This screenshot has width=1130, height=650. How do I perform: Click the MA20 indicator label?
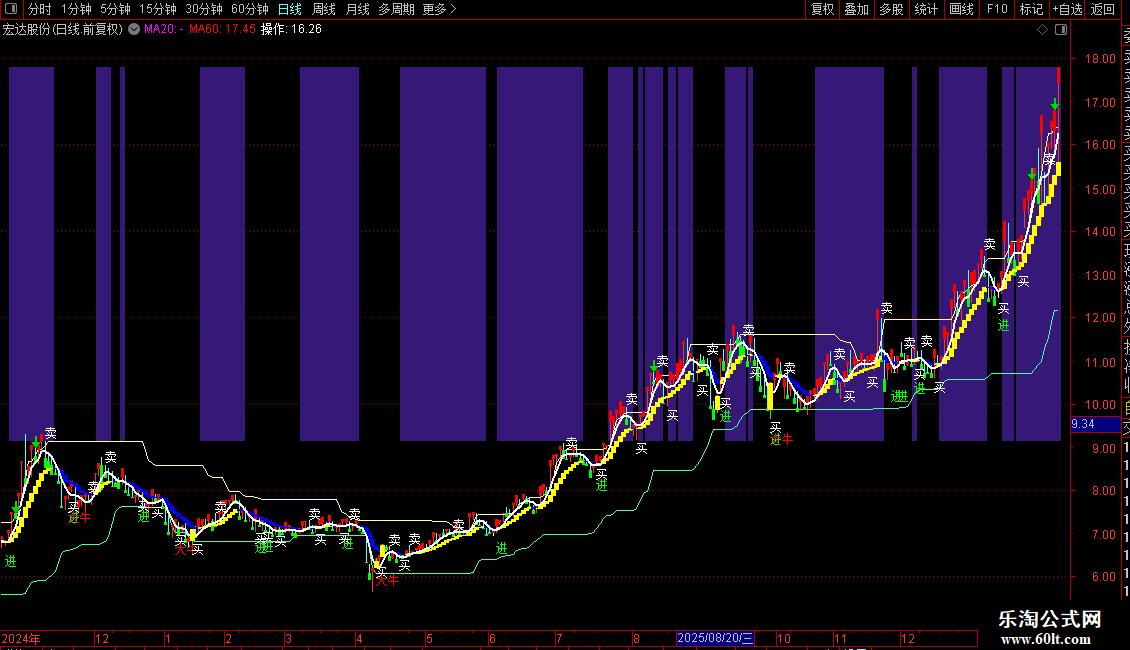(164, 29)
